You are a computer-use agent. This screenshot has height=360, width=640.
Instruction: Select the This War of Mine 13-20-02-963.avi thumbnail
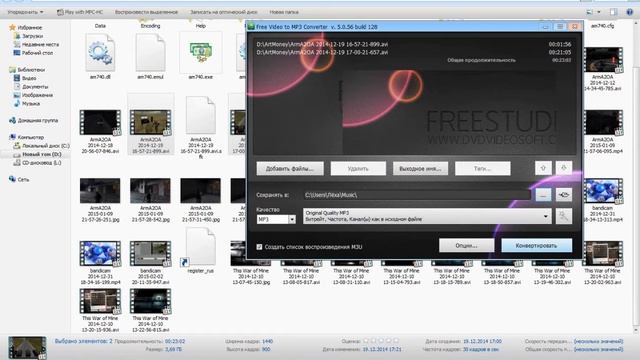pos(602,253)
